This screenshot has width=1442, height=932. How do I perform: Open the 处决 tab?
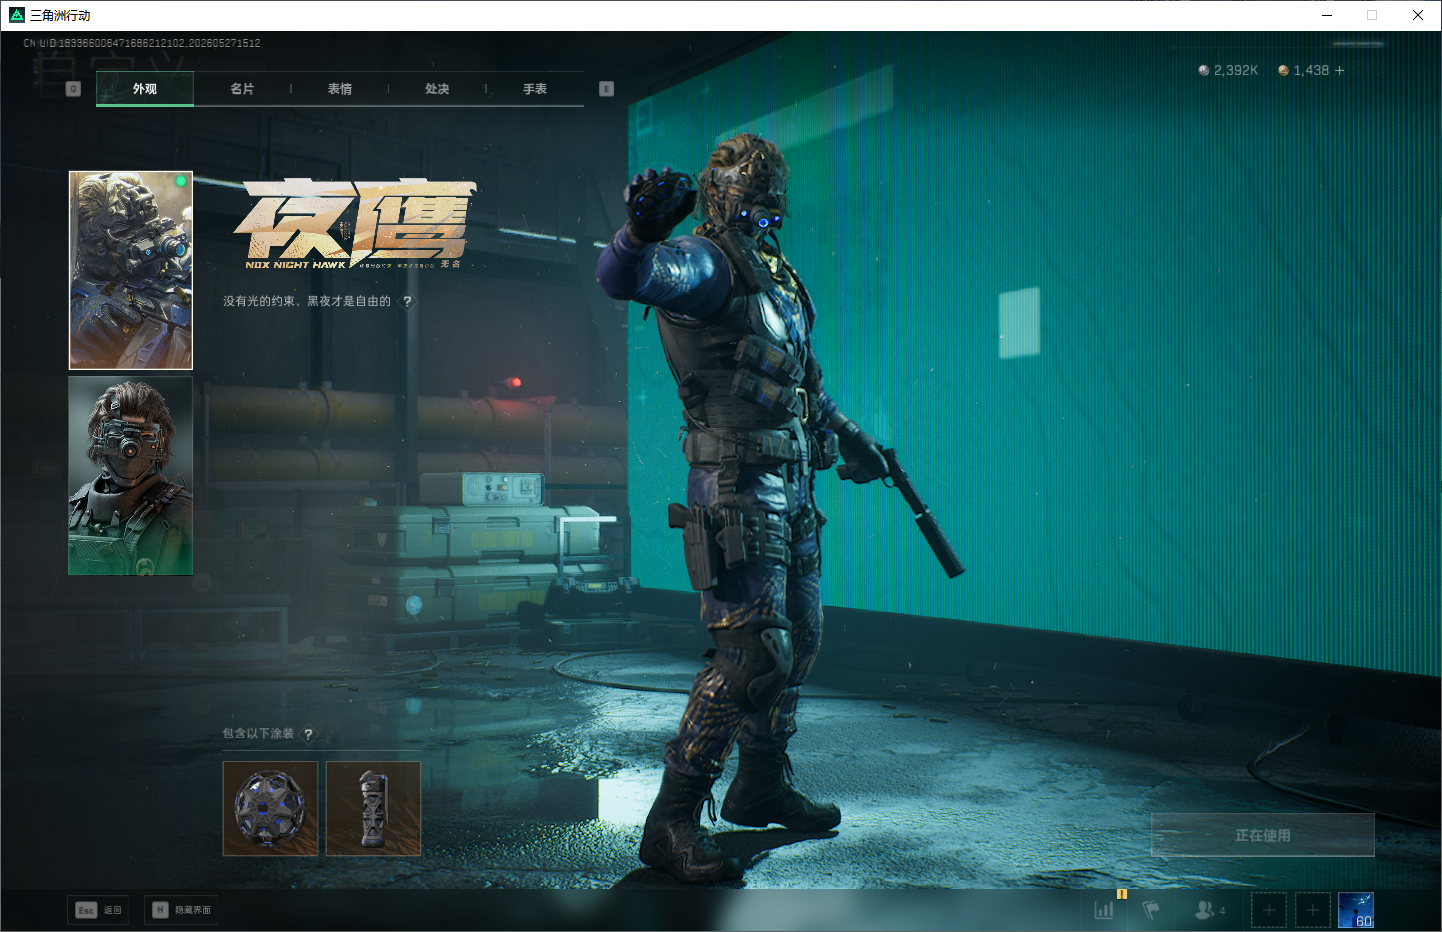coord(437,89)
